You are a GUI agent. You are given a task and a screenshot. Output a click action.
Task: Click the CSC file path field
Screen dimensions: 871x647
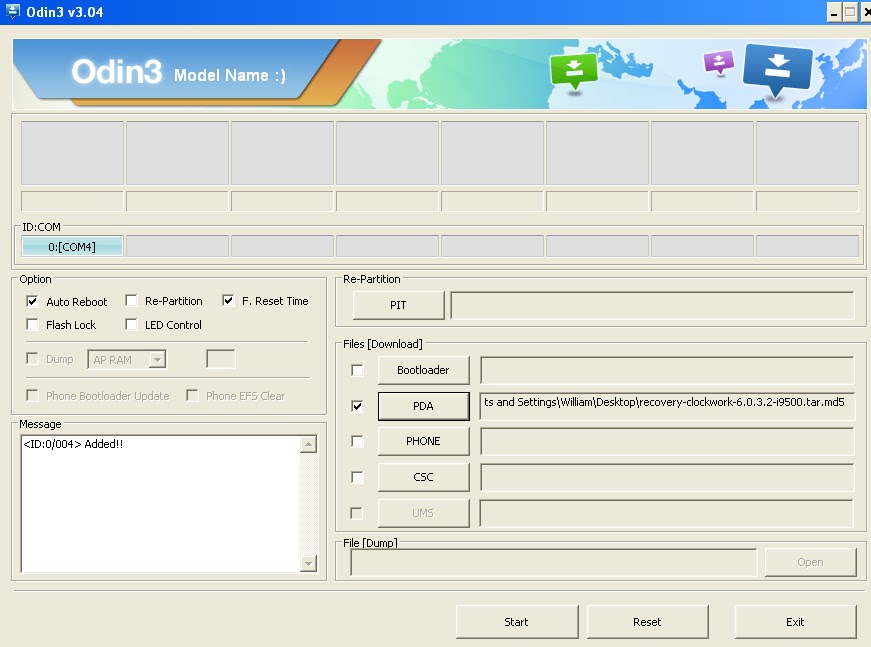point(667,477)
